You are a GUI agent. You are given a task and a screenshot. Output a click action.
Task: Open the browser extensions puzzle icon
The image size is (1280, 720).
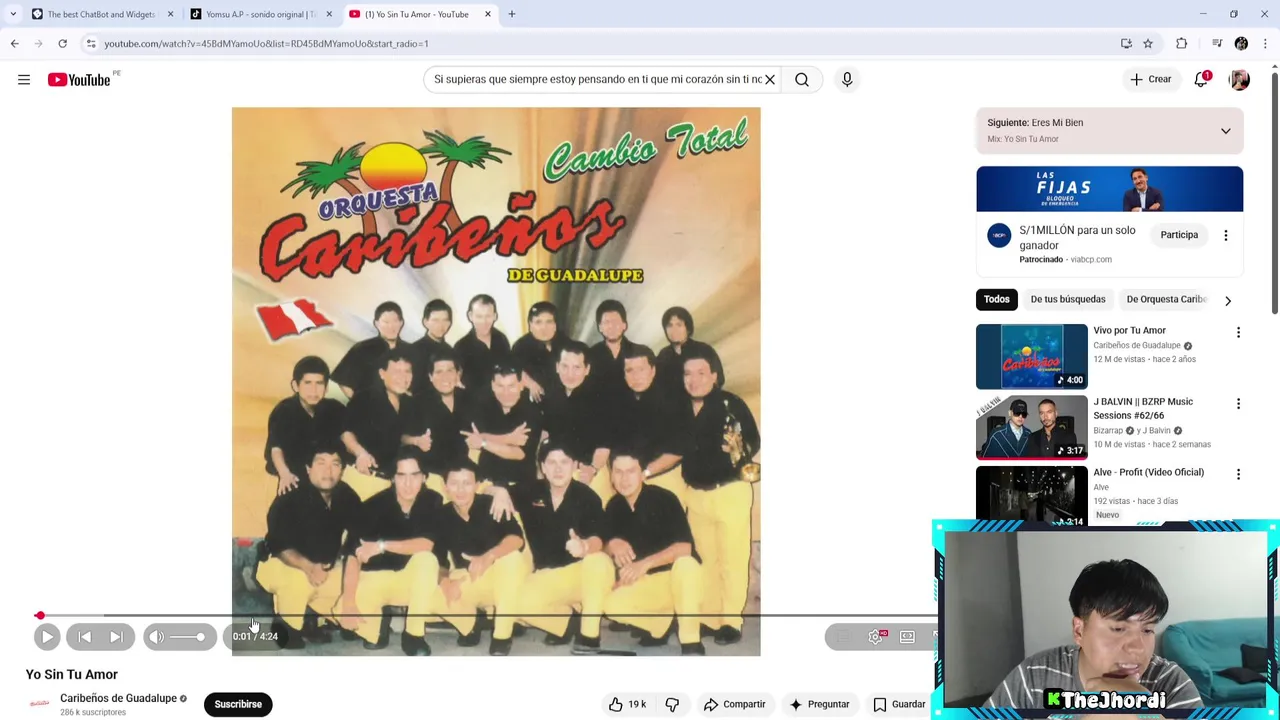1181,44
